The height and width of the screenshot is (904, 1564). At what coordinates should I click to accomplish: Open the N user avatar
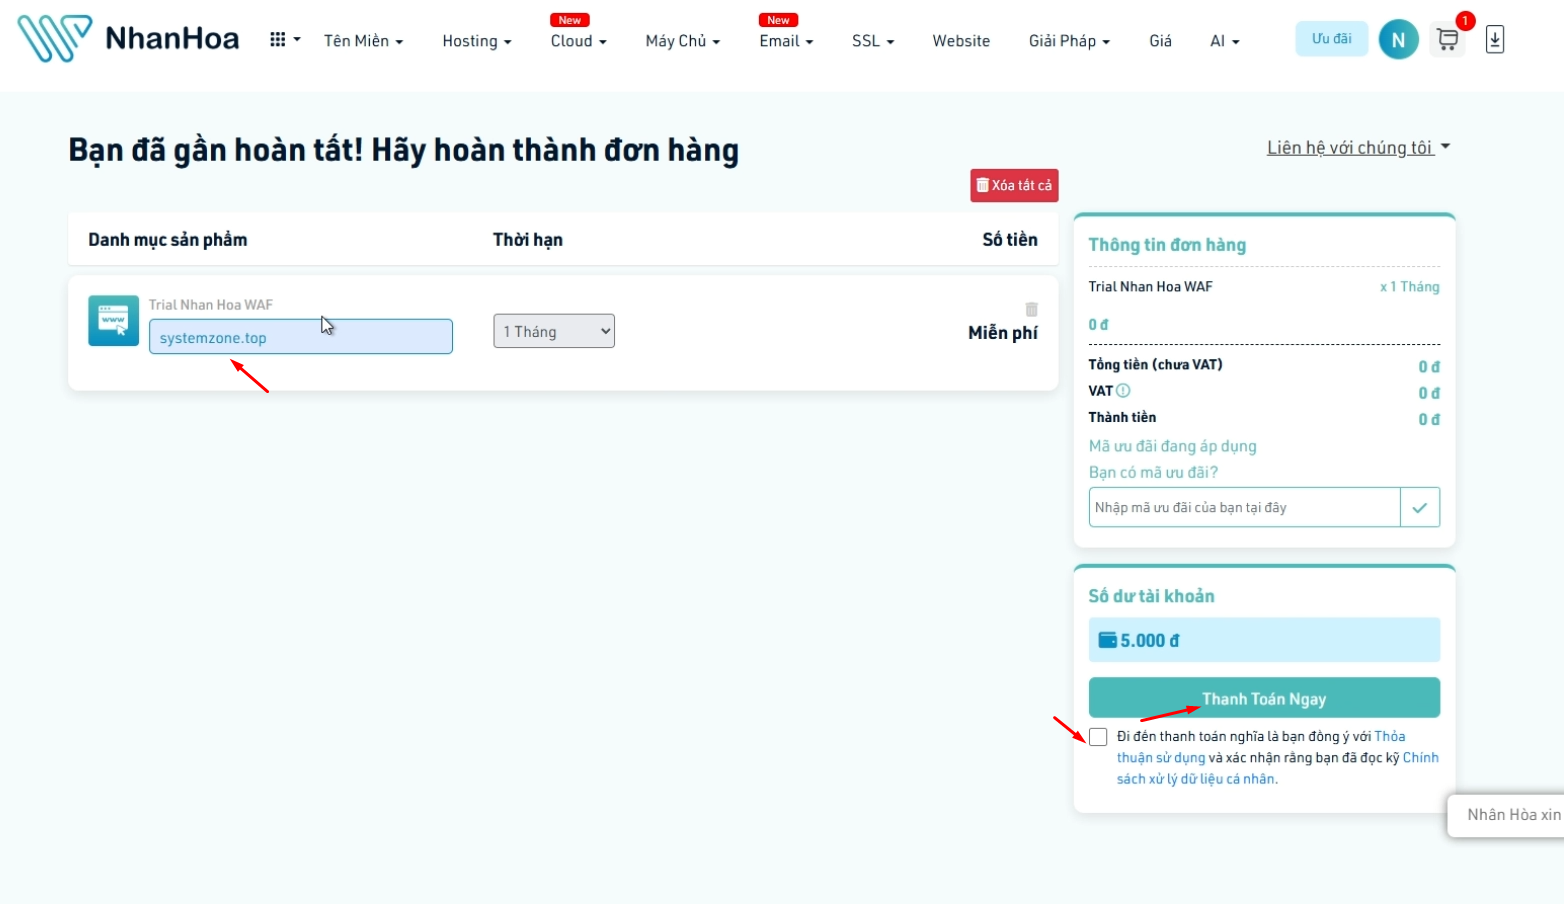pyautogui.click(x=1398, y=40)
